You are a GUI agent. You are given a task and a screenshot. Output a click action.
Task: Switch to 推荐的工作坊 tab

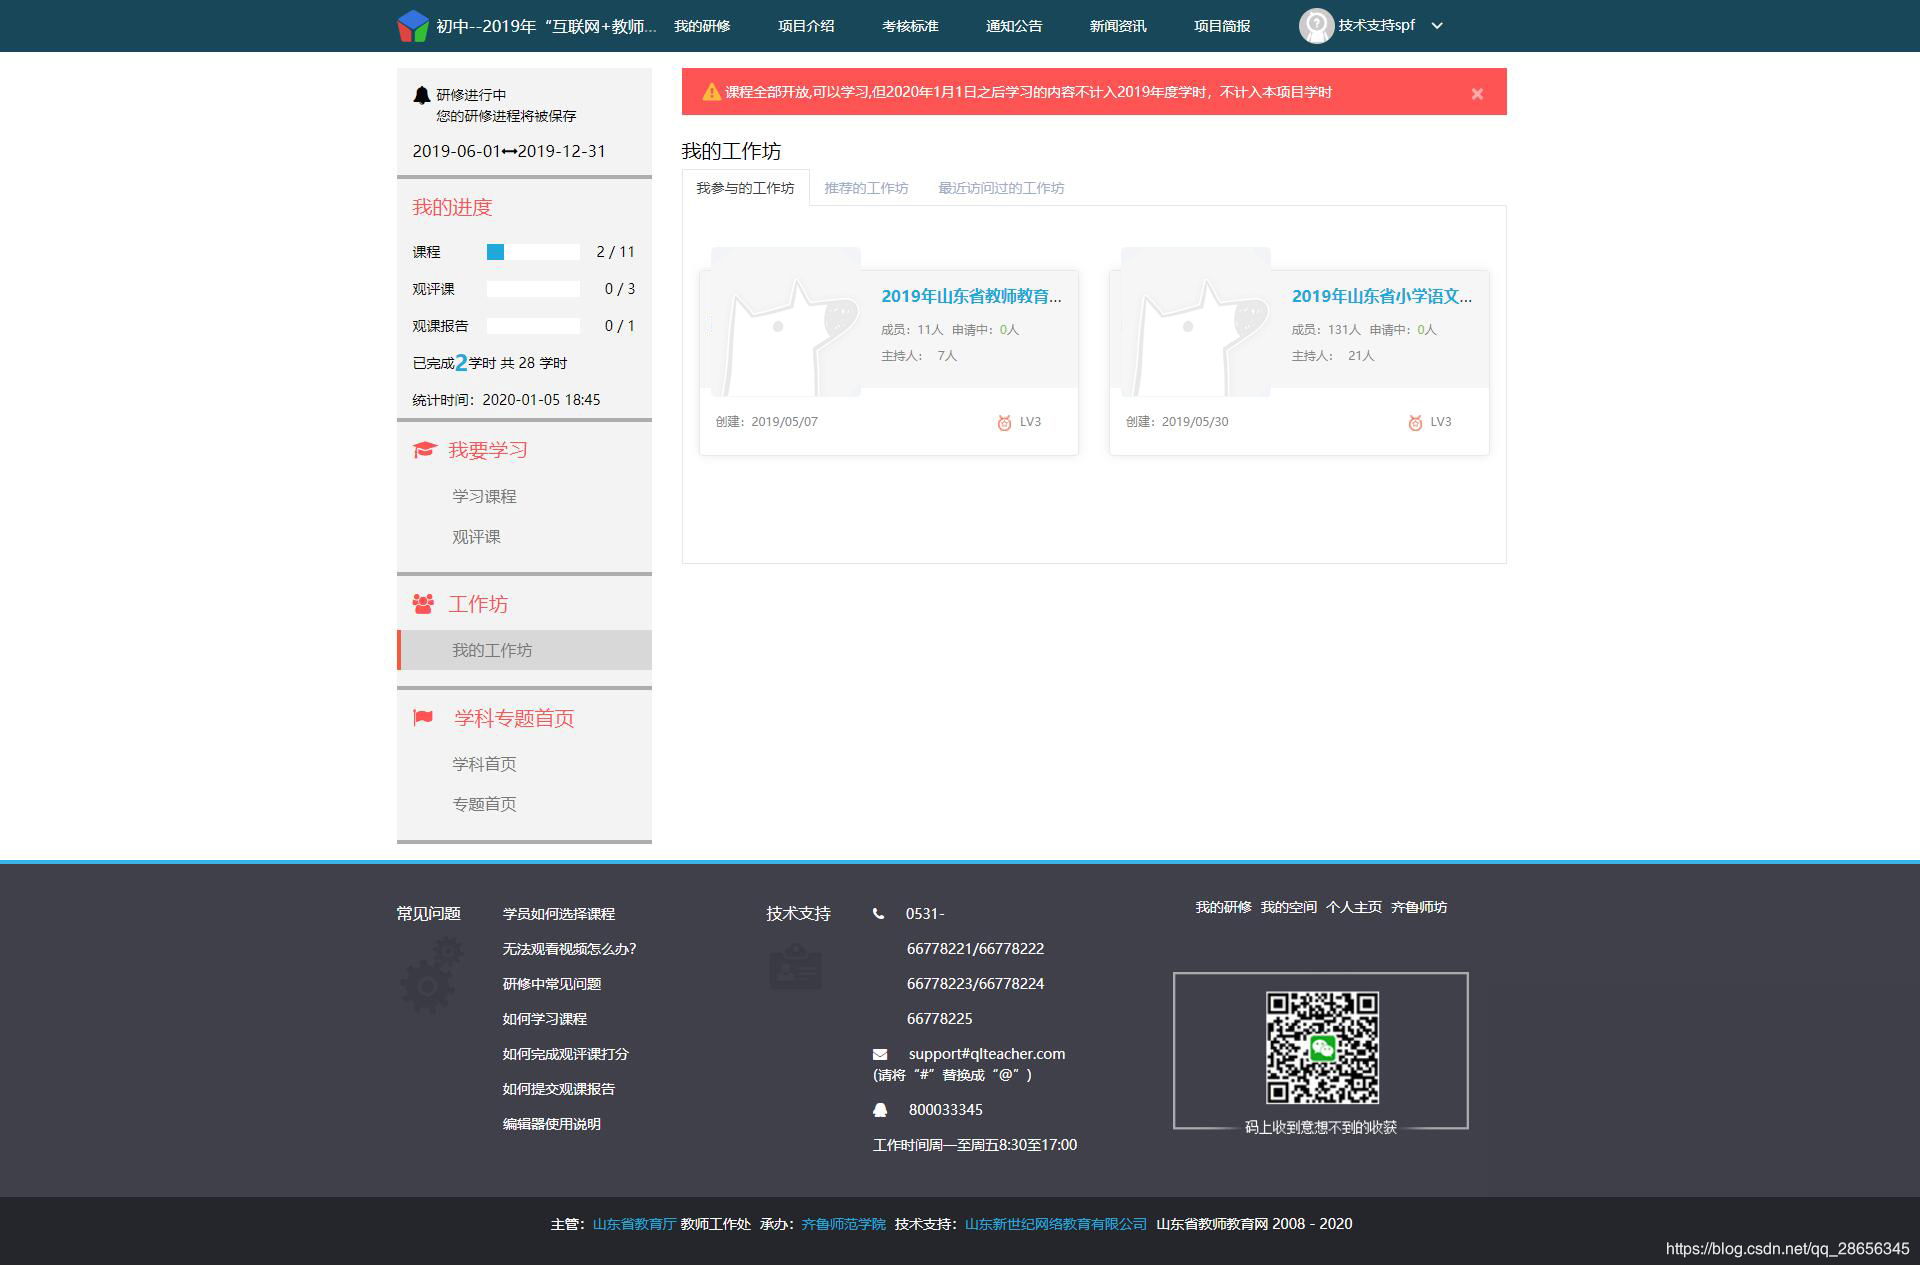pyautogui.click(x=866, y=188)
